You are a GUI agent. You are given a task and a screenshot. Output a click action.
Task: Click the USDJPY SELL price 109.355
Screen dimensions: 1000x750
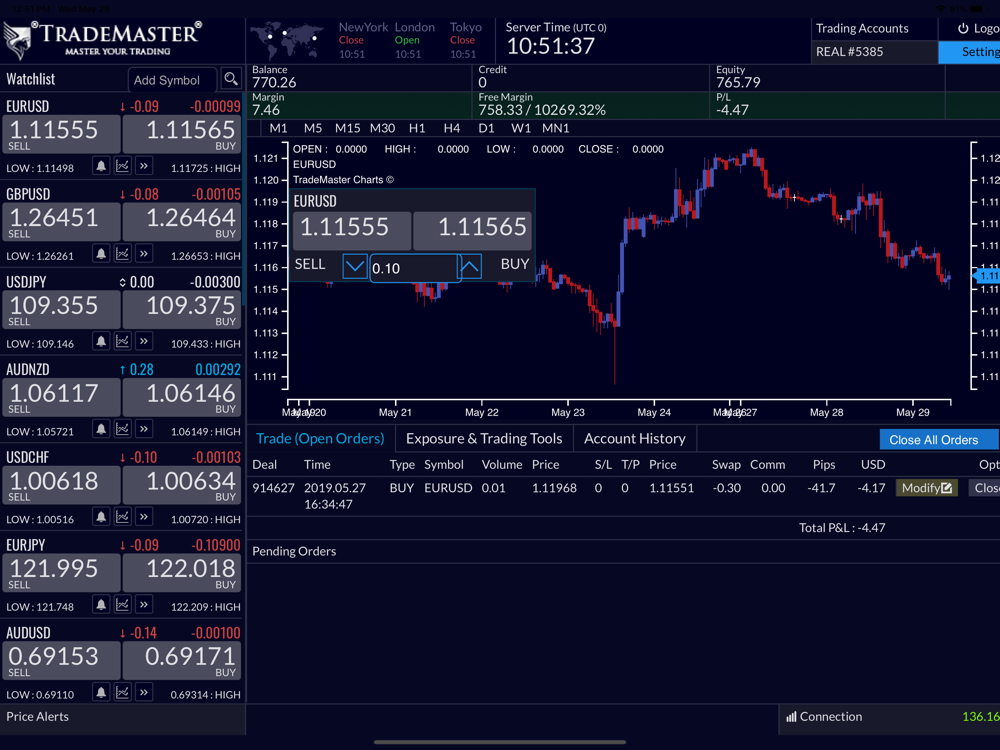click(x=61, y=310)
